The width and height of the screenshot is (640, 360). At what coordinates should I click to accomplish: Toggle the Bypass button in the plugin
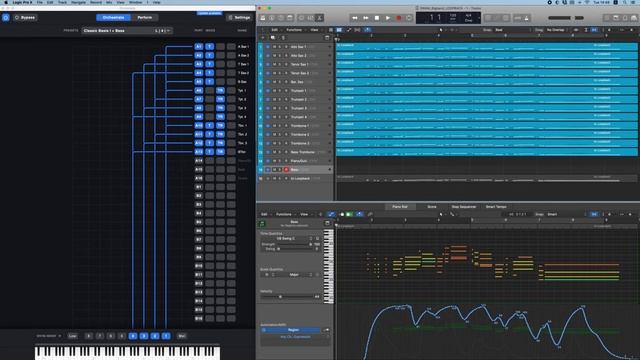pyautogui.click(x=25, y=18)
